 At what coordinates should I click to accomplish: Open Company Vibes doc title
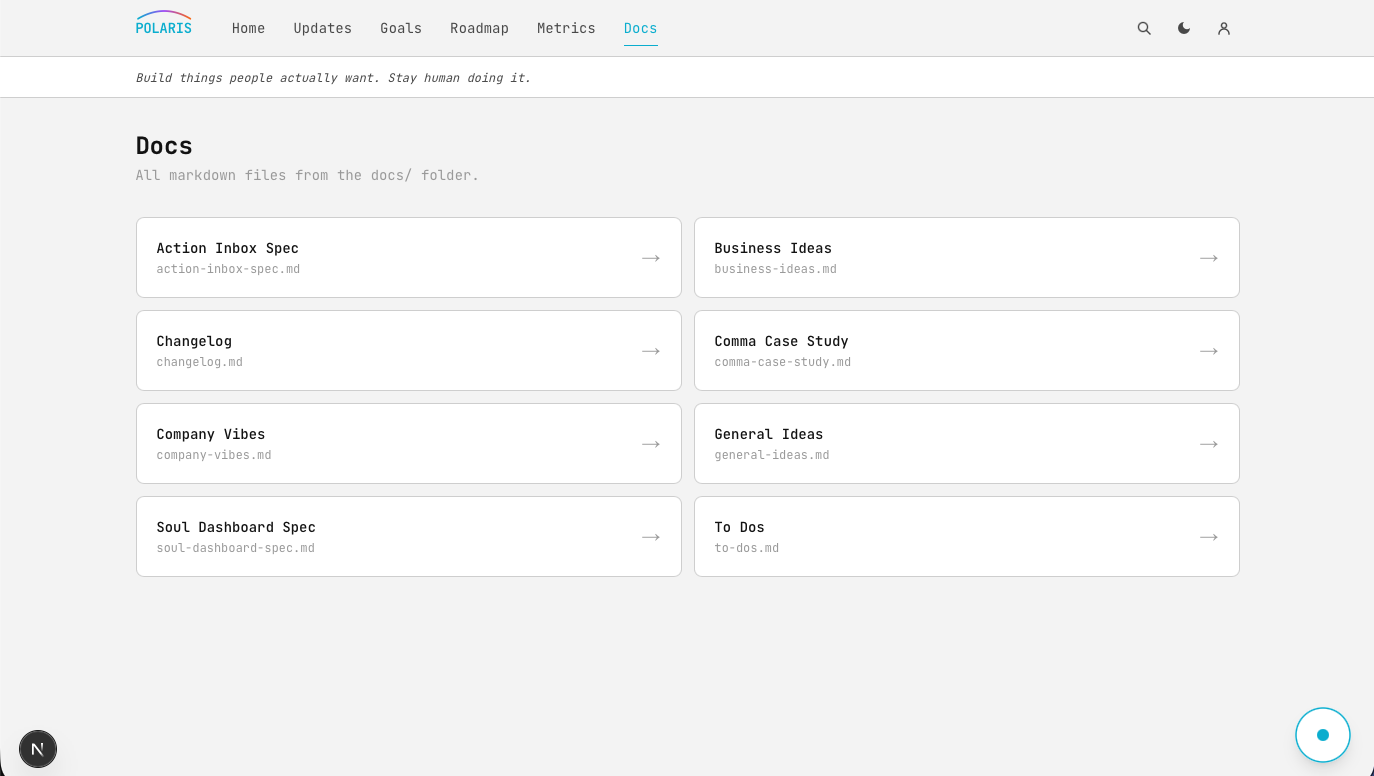pos(211,434)
